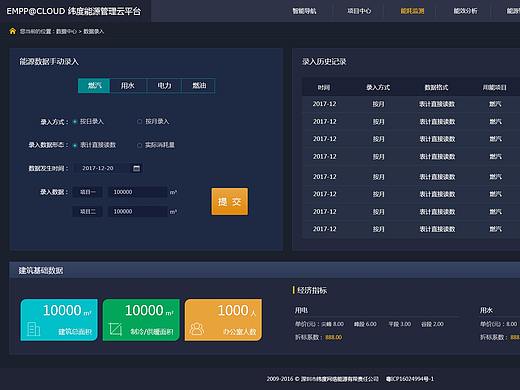Image resolution: width=520 pixels, height=390 pixels.
Task: Click the 数据格式 column header
Action: [436, 87]
